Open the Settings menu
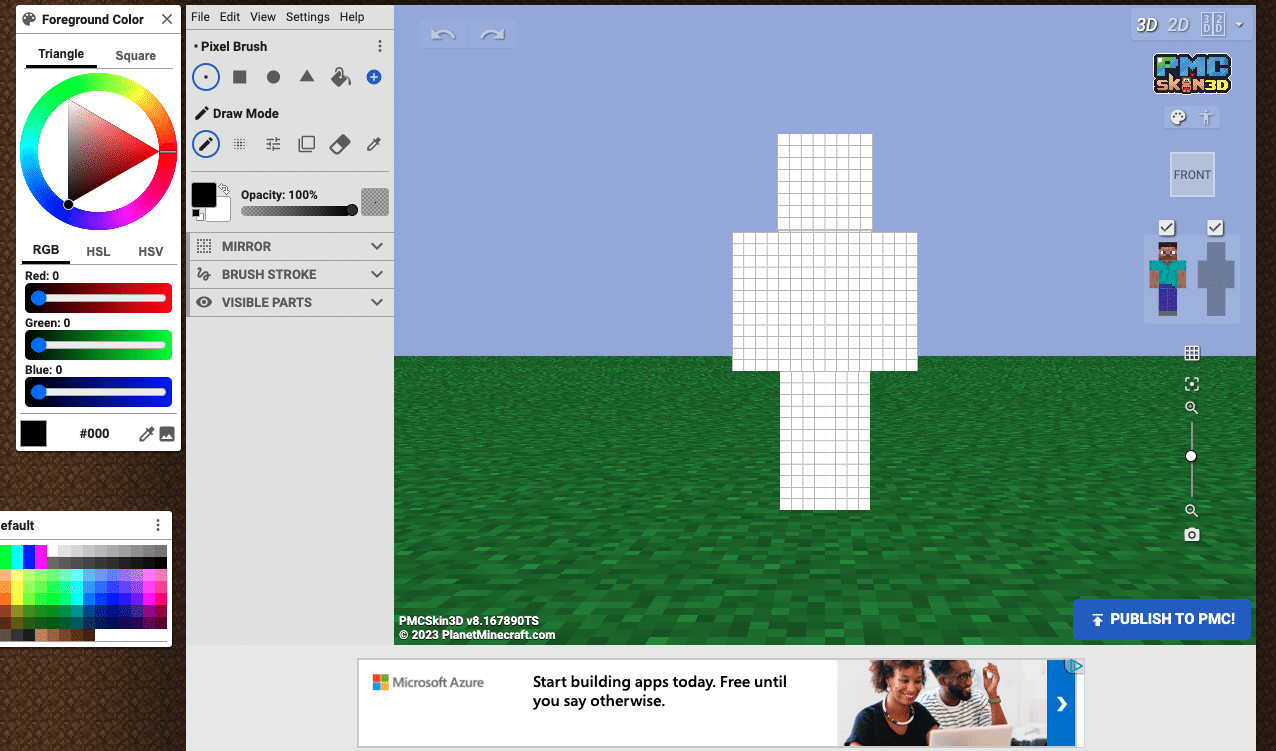 (307, 17)
